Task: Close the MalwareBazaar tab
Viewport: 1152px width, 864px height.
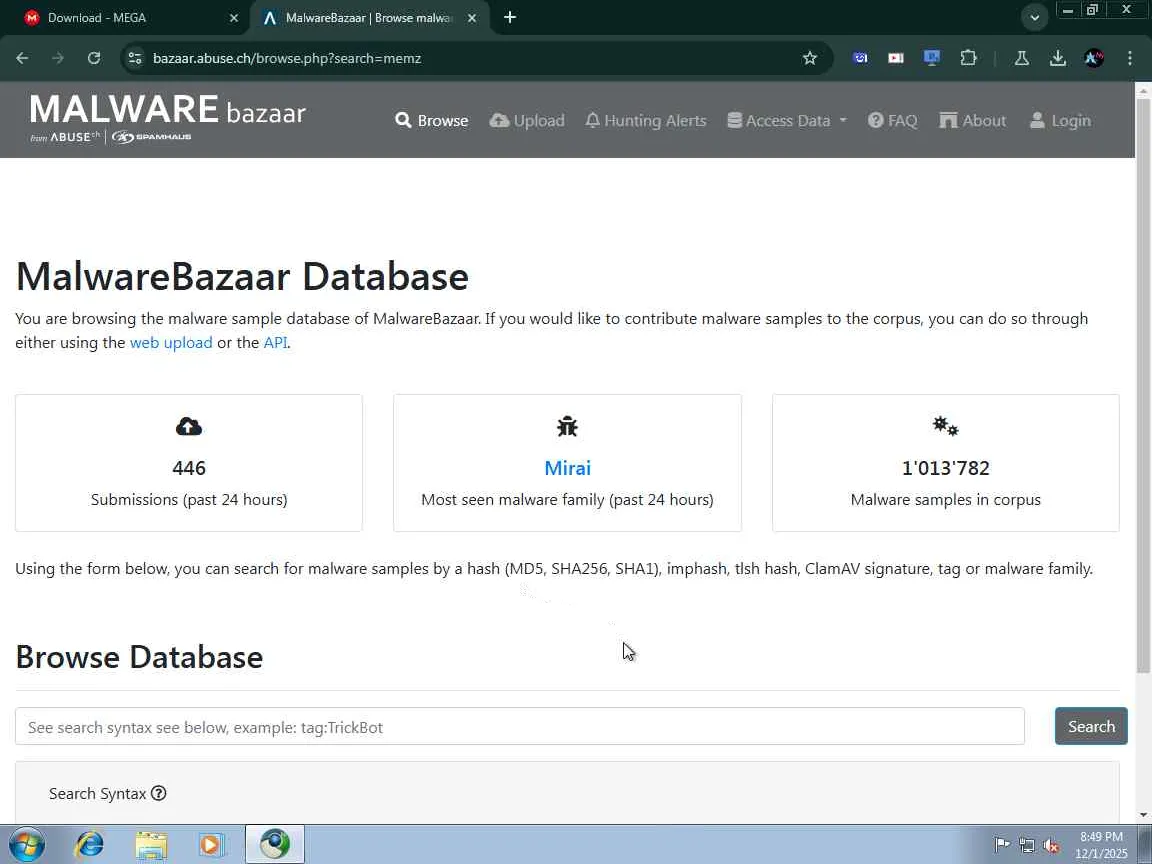Action: pyautogui.click(x=472, y=18)
